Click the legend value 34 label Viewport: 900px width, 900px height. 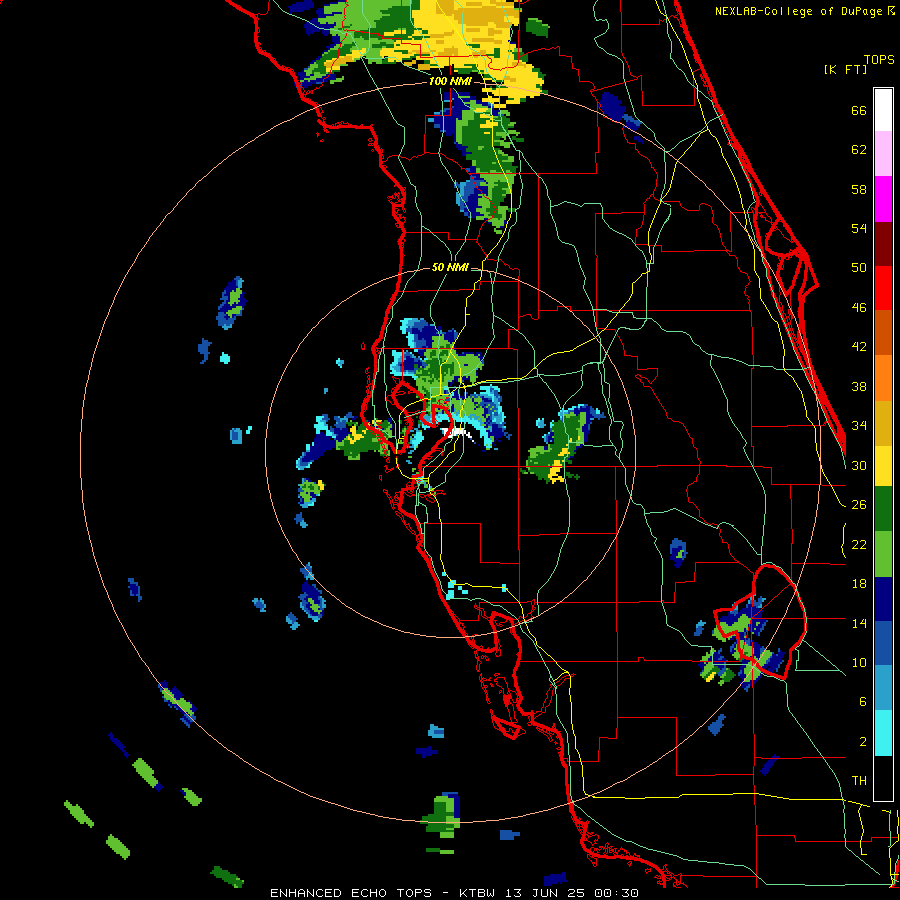859,426
